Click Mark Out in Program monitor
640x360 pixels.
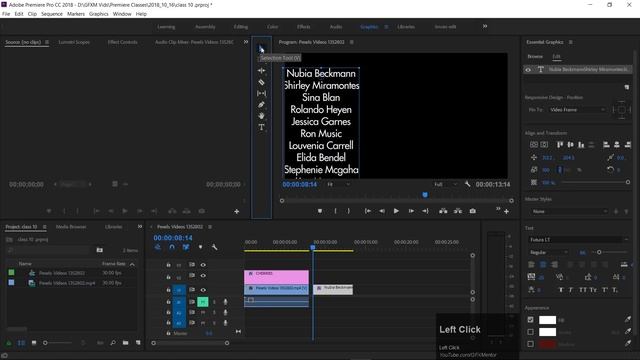click(x=349, y=211)
